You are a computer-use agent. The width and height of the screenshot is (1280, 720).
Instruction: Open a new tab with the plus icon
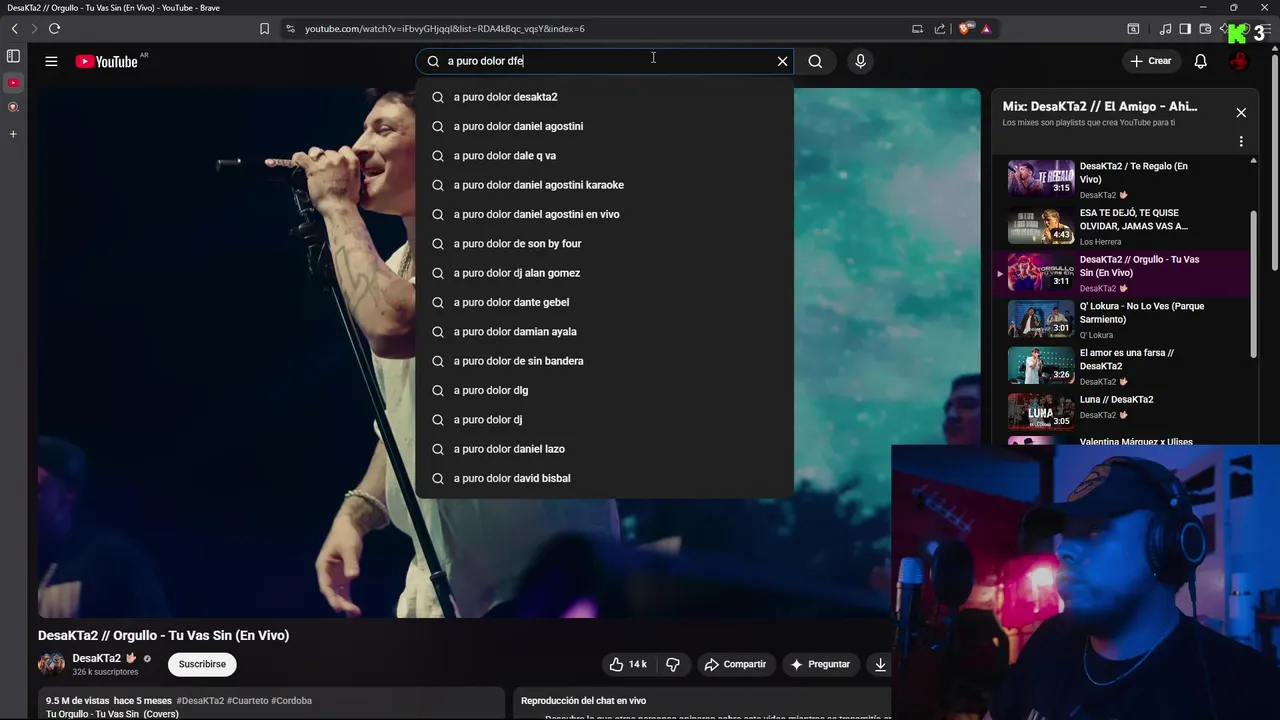pyautogui.click(x=13, y=134)
